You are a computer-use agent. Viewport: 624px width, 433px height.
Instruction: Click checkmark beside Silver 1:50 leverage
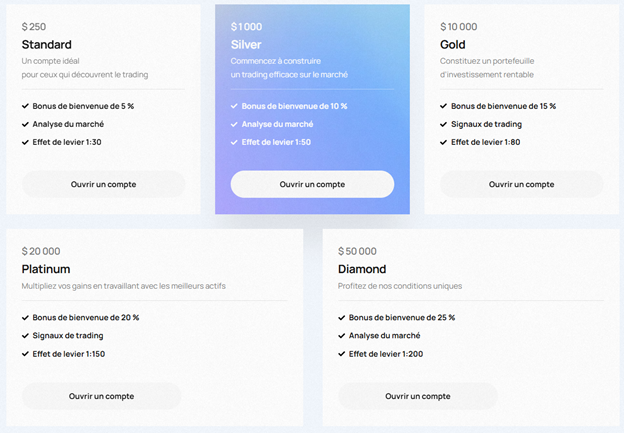pos(234,142)
